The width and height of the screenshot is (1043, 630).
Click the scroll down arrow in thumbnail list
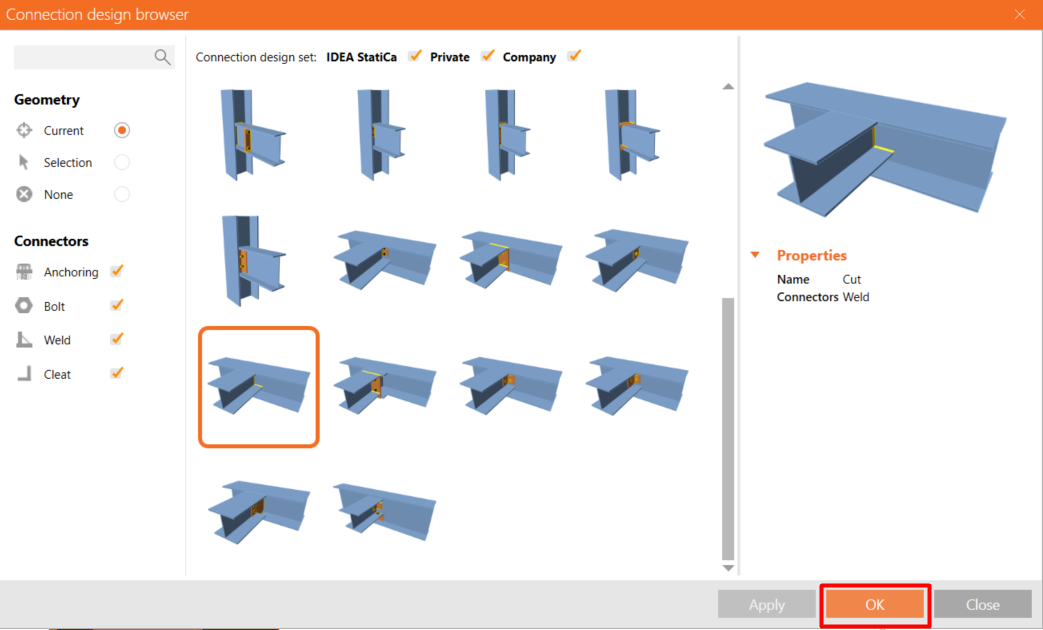tap(728, 568)
